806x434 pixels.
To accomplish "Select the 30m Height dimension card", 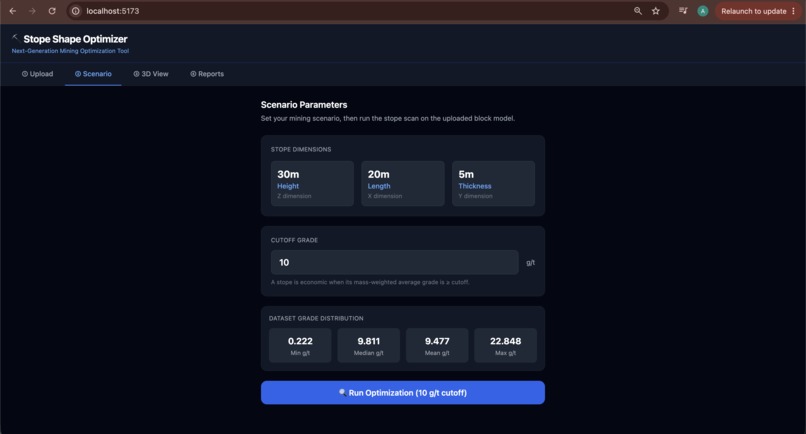I will (x=312, y=184).
